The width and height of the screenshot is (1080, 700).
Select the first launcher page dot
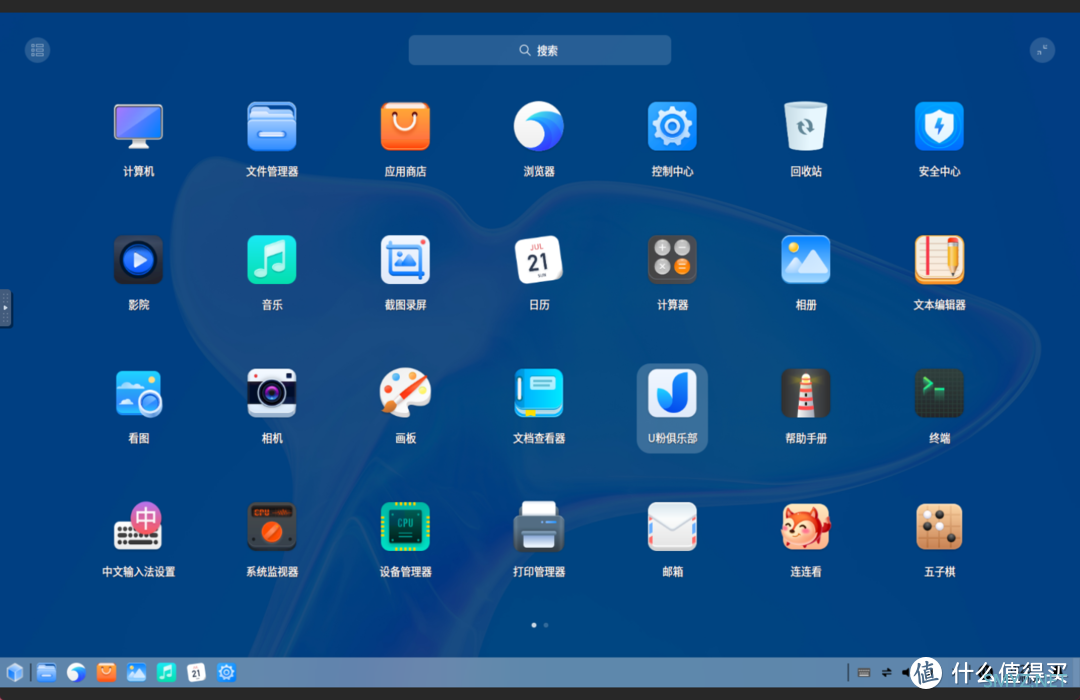point(534,625)
